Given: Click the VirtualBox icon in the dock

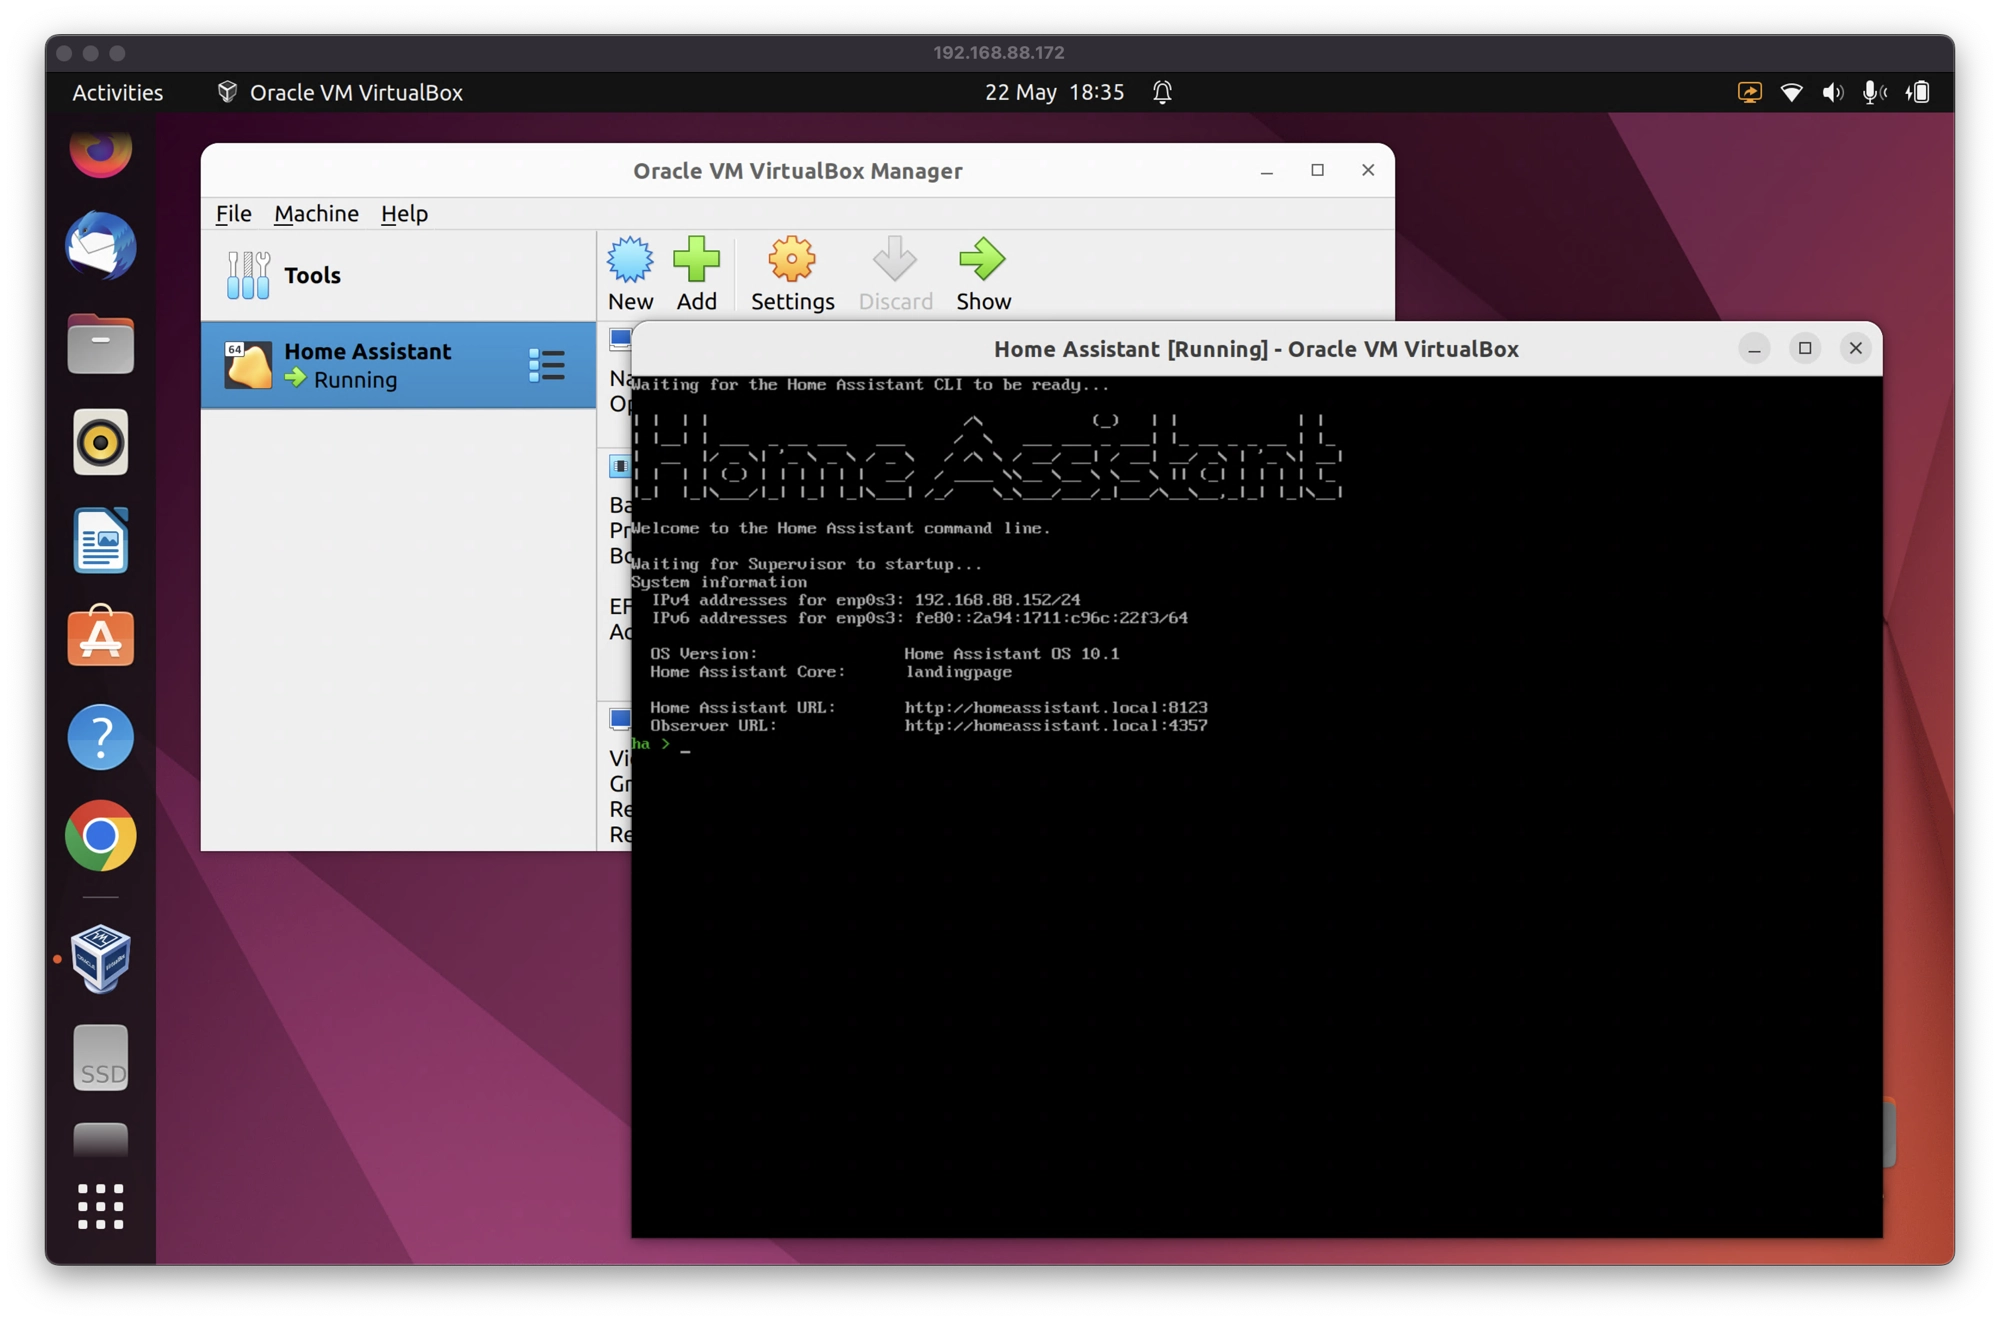Looking at the screenshot, I should pyautogui.click(x=100, y=958).
